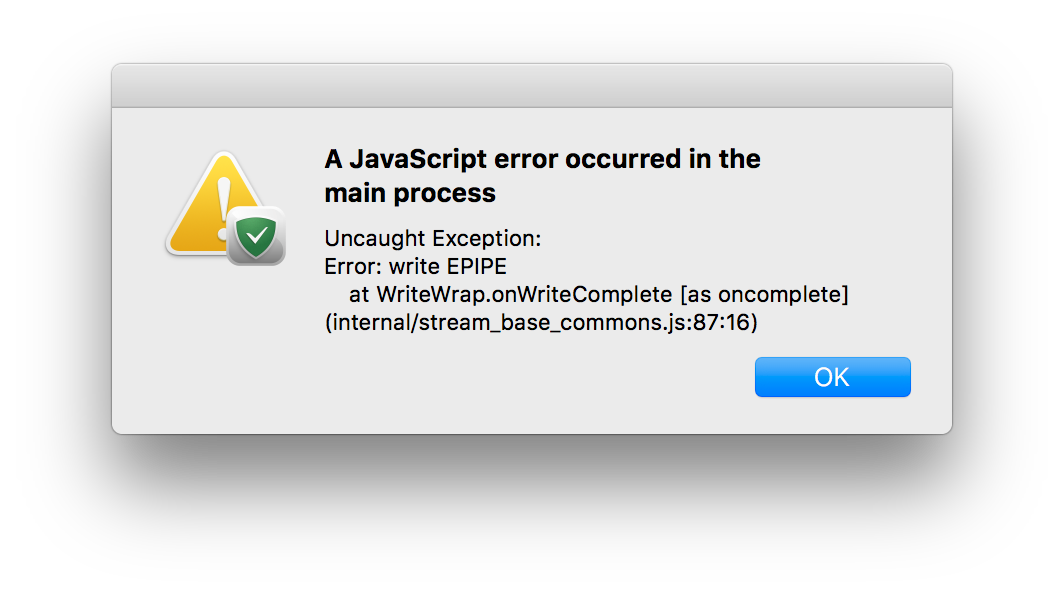Click the exclamation mark inside the warning triangle
This screenshot has width=1064, height=594.
[x=222, y=198]
